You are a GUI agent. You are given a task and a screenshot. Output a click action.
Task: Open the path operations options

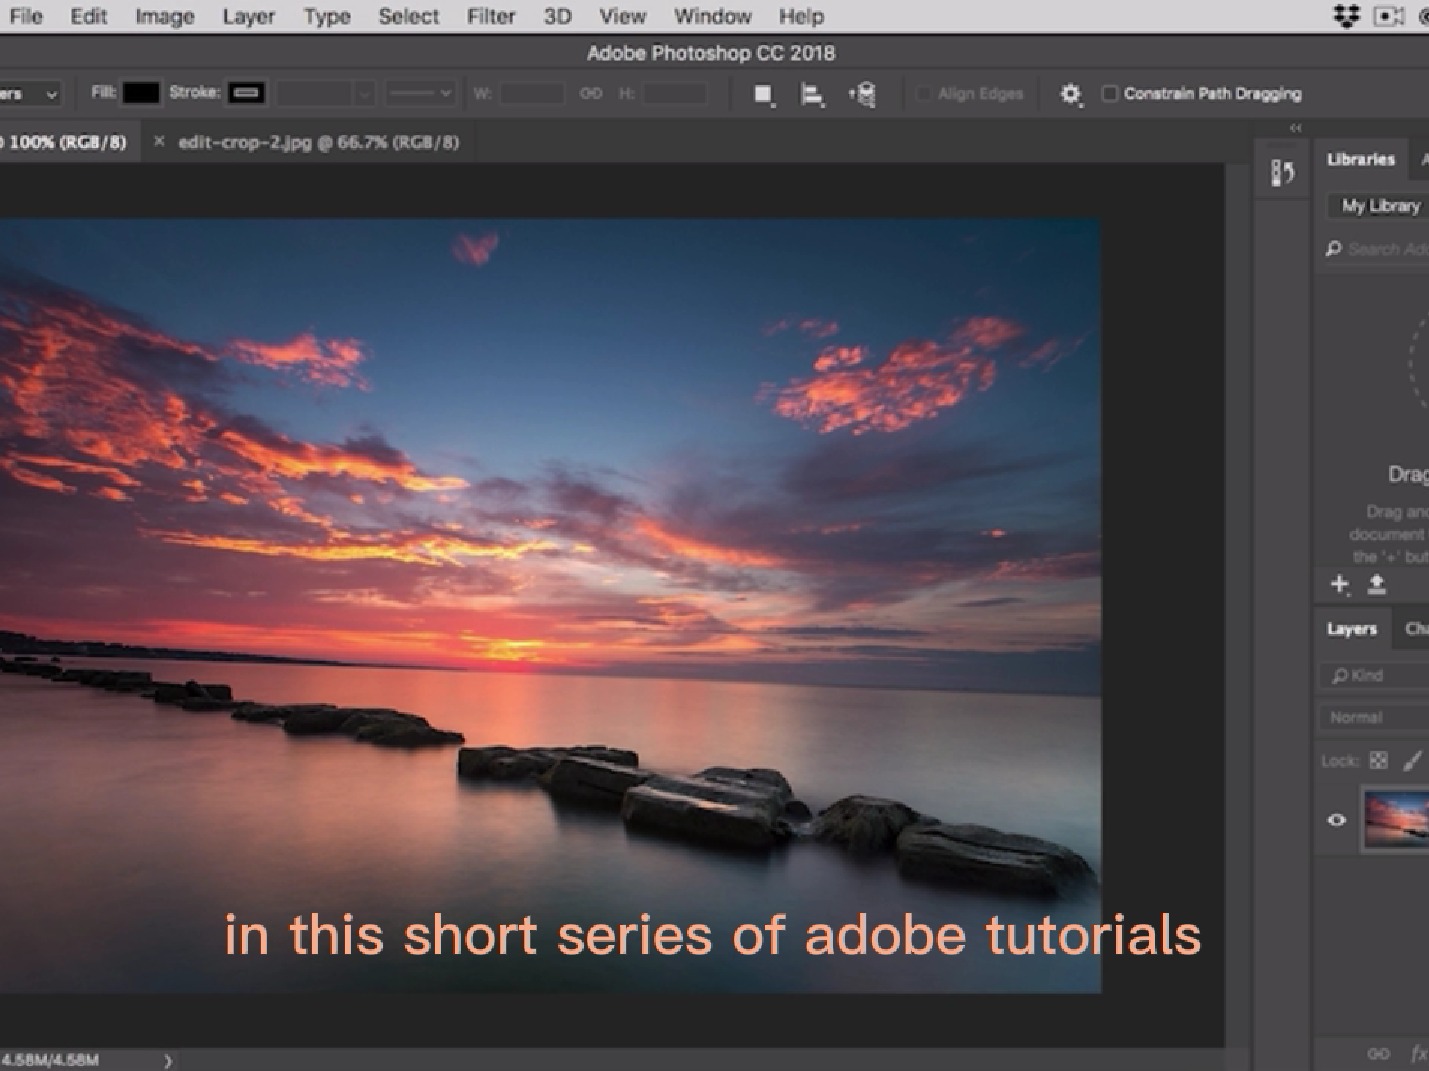[x=763, y=93]
